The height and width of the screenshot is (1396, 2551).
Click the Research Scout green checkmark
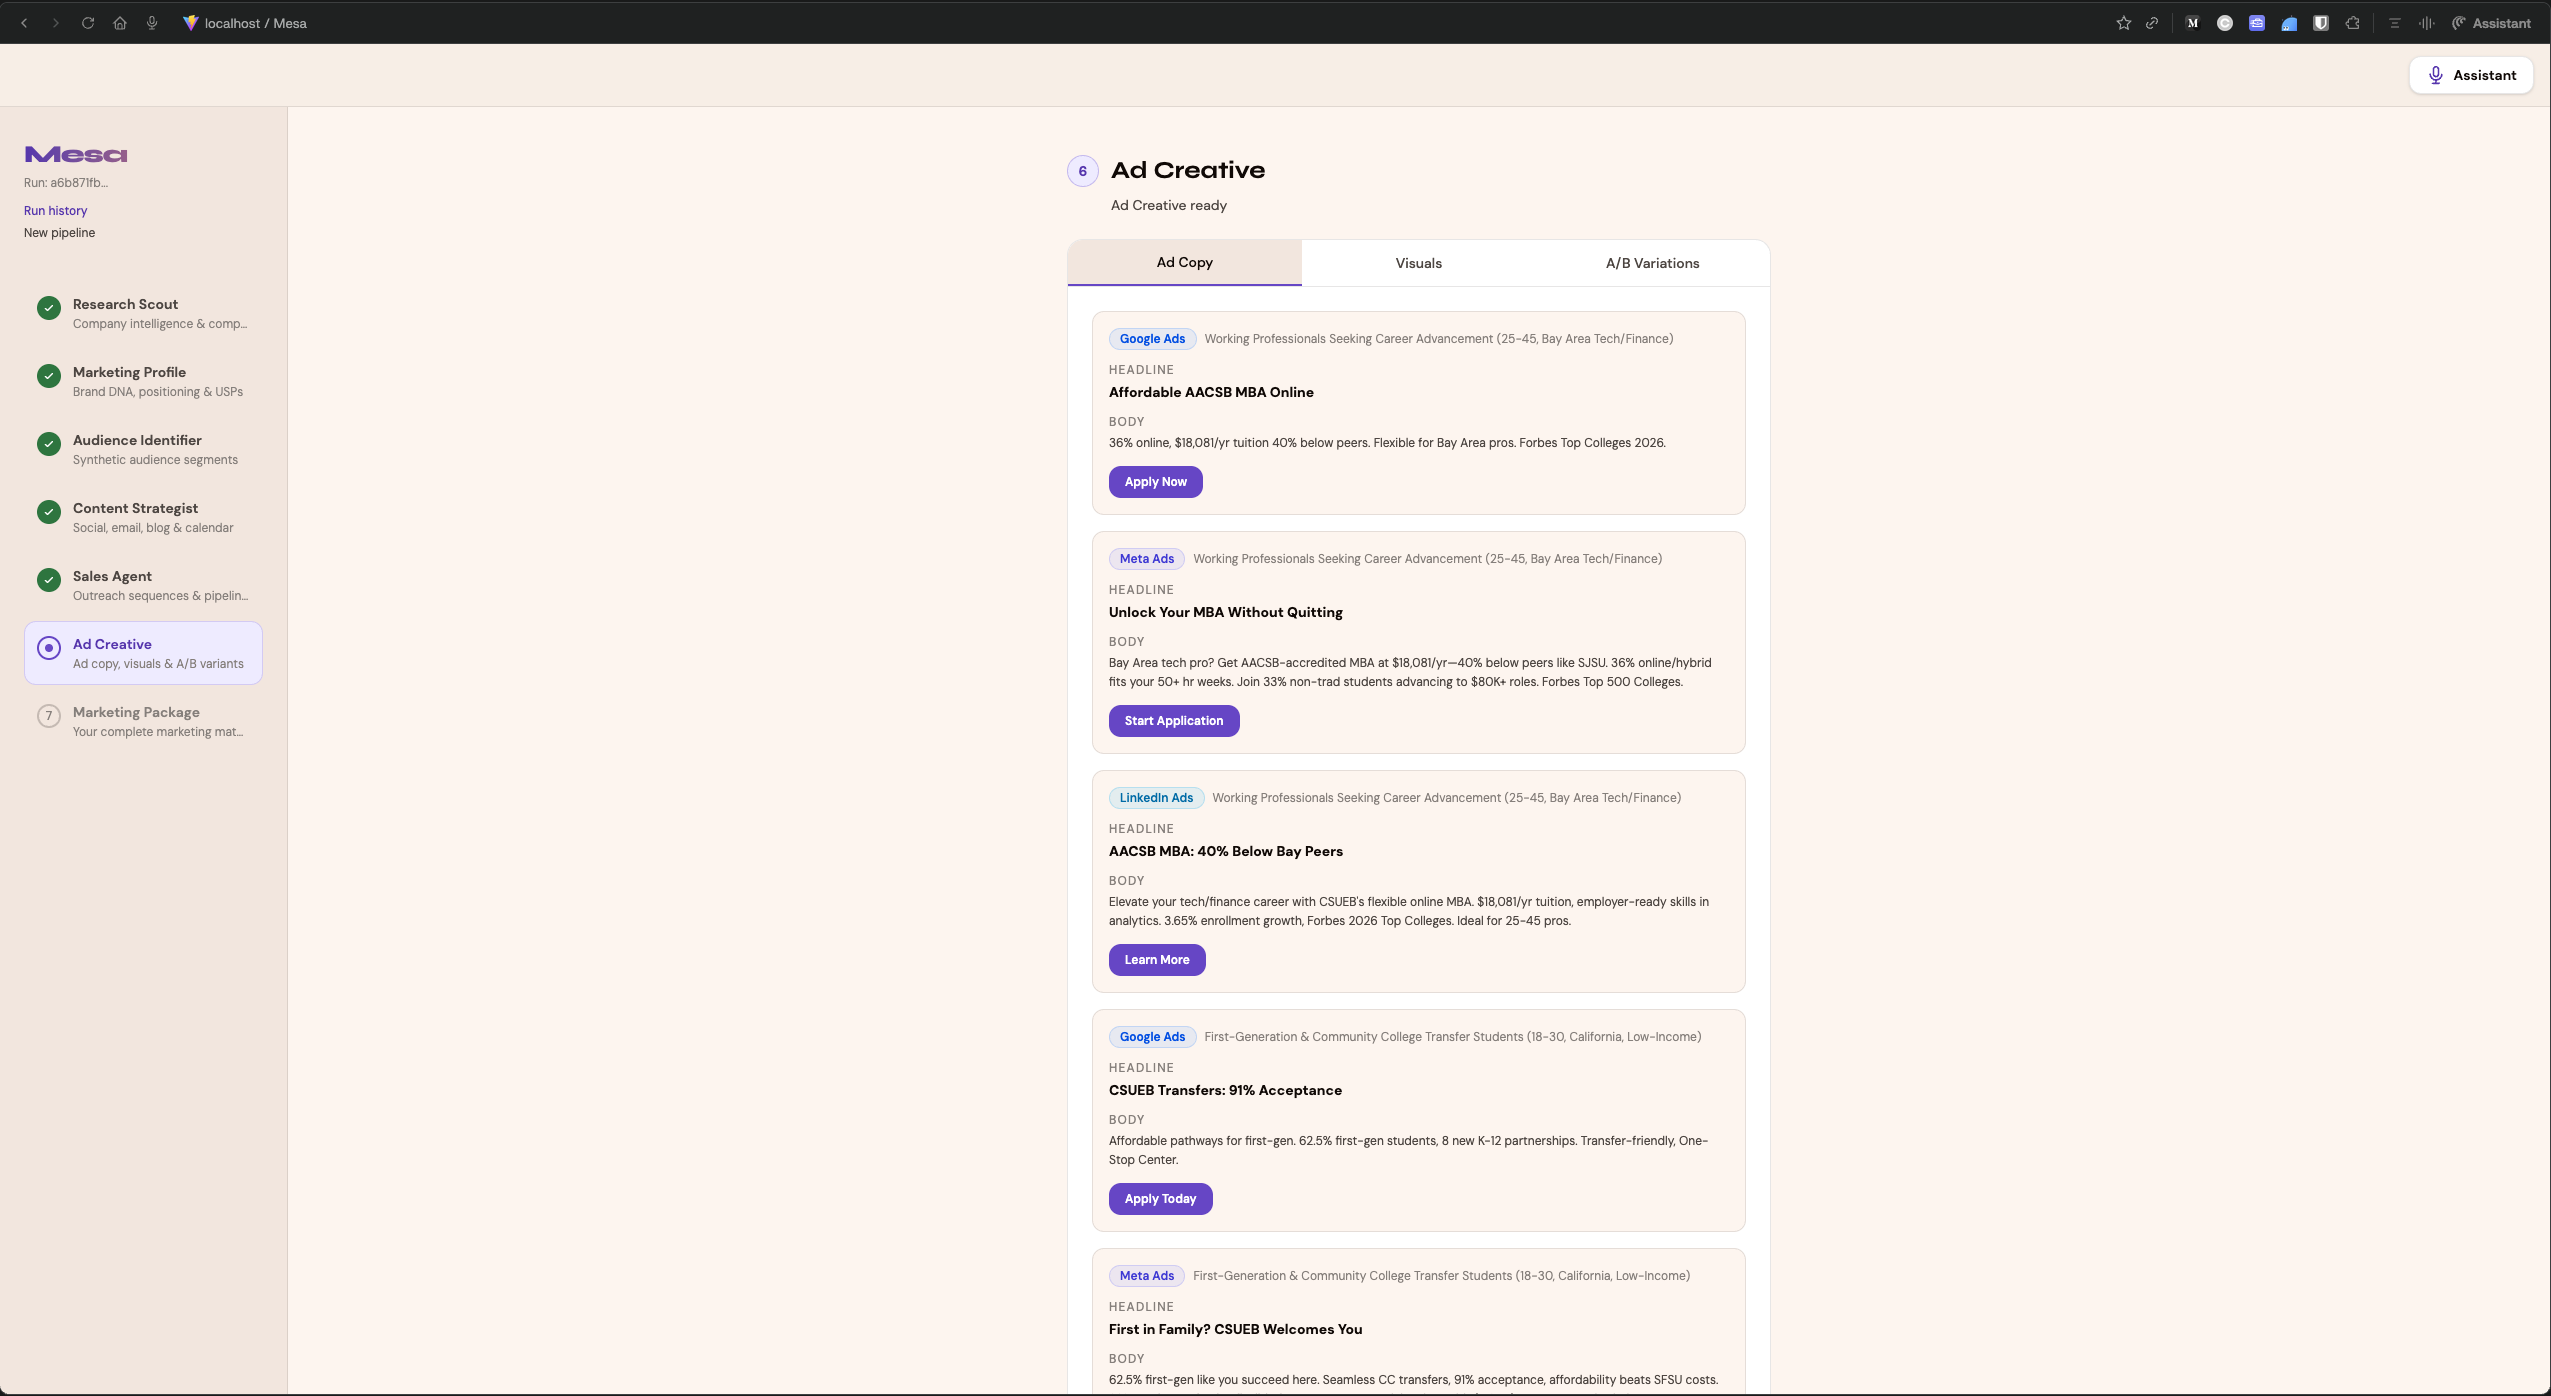click(49, 308)
